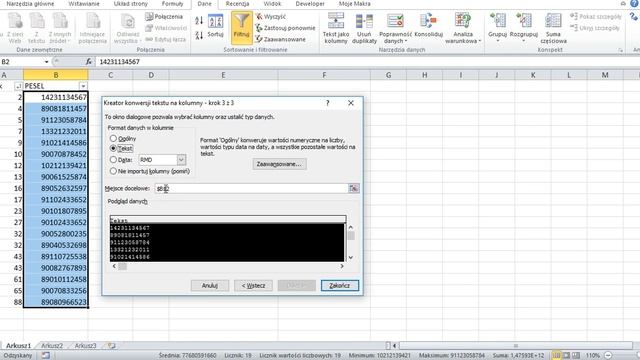This screenshot has width=640, height=360.
Task: Open Z innych źródeł dropdown
Action: [x=60, y=41]
